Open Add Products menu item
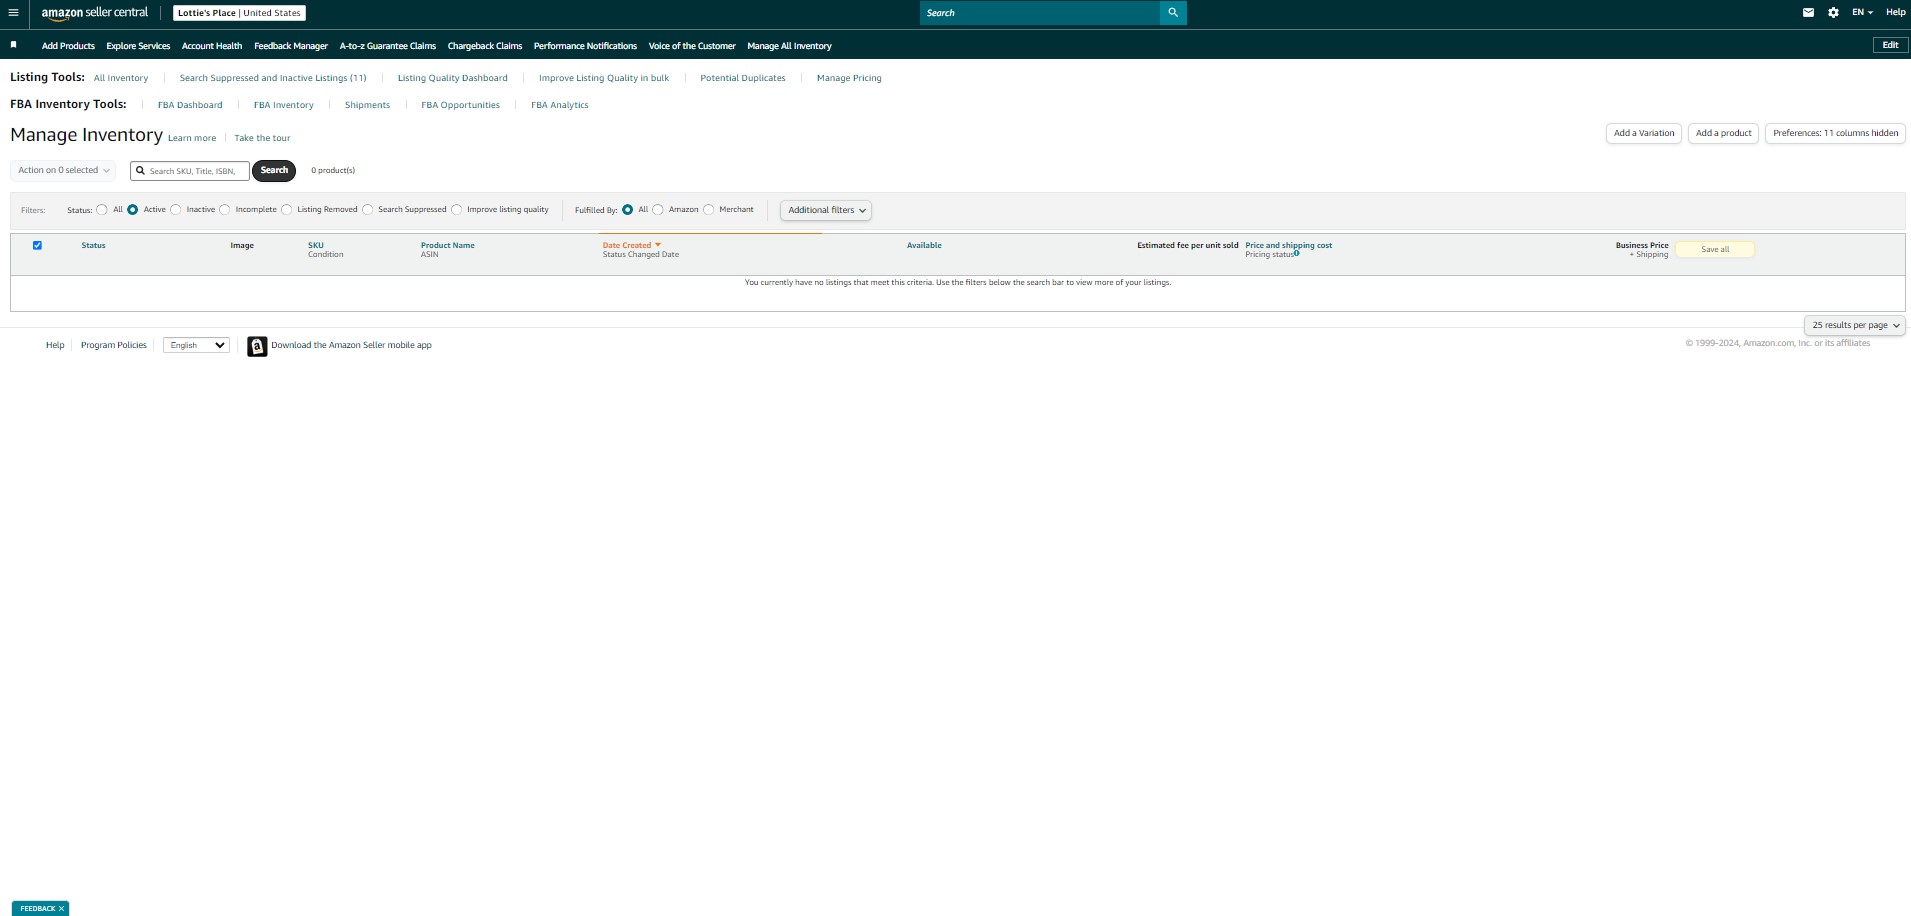 [x=68, y=46]
